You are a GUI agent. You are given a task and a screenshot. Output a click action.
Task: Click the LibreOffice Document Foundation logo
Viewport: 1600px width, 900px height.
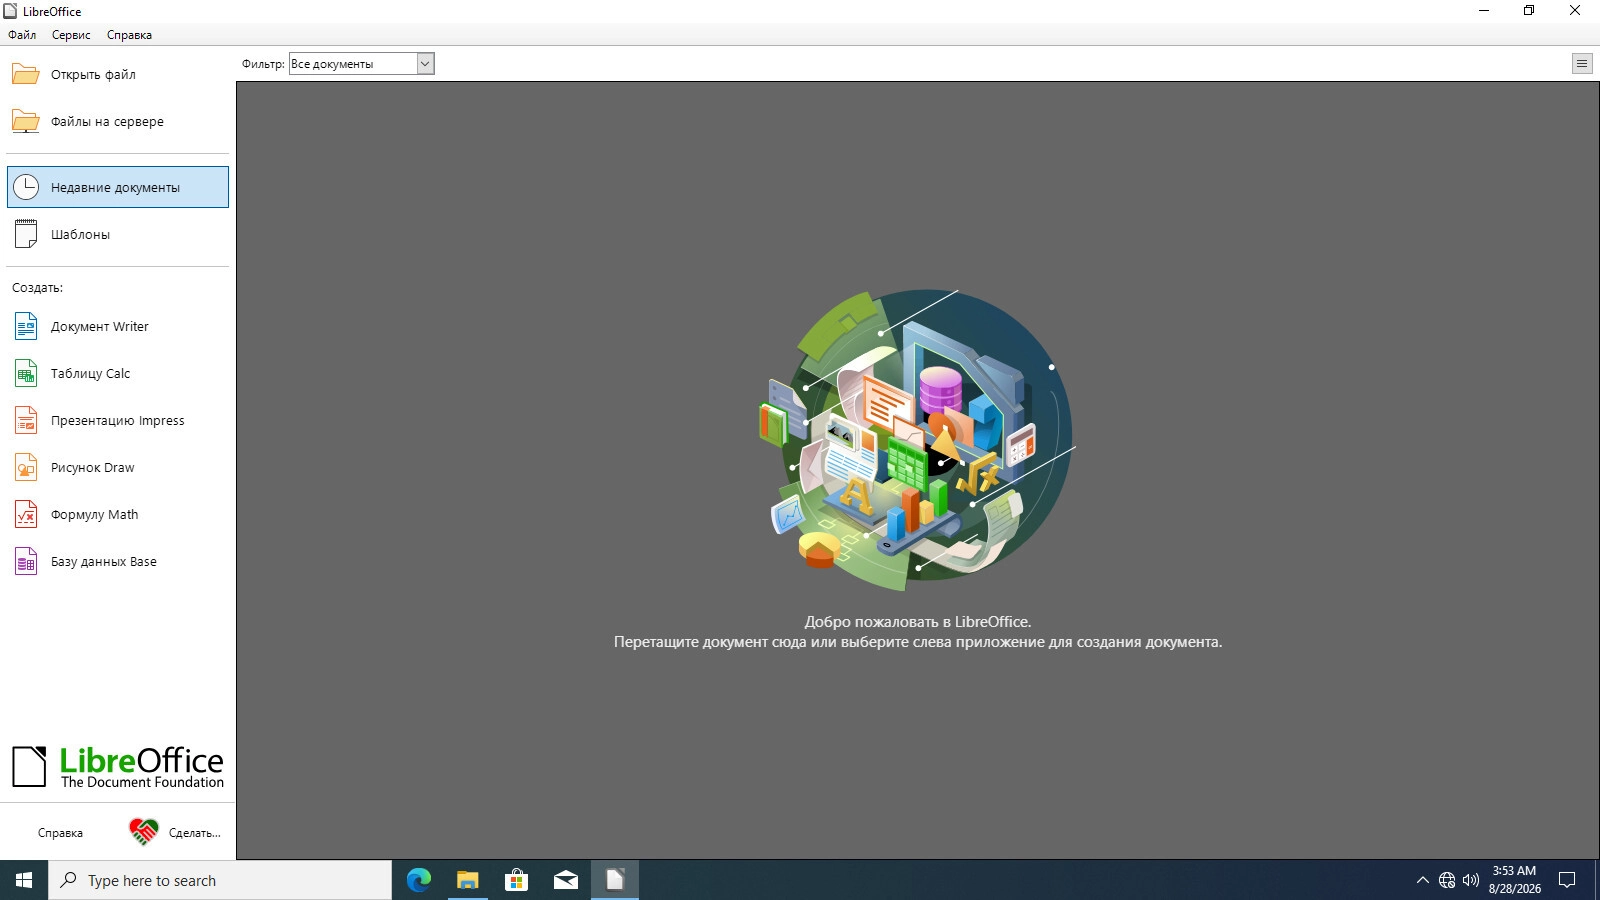pos(118,767)
